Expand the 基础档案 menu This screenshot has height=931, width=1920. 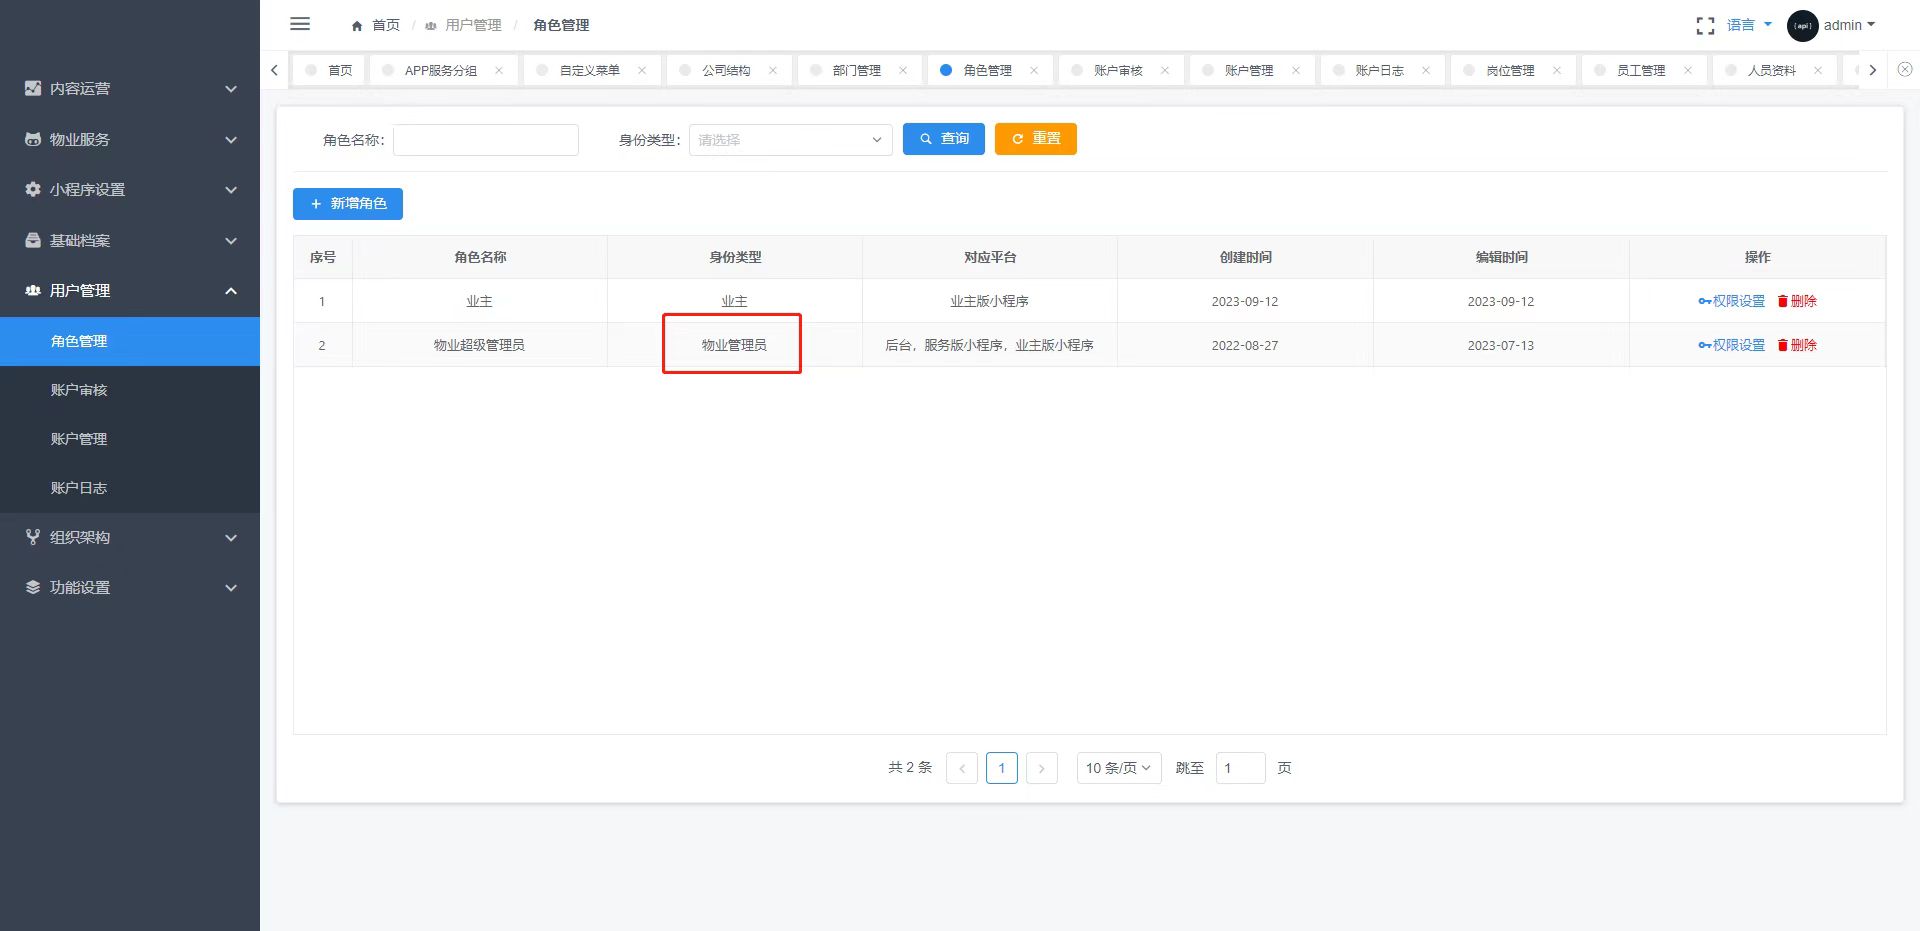231,241
